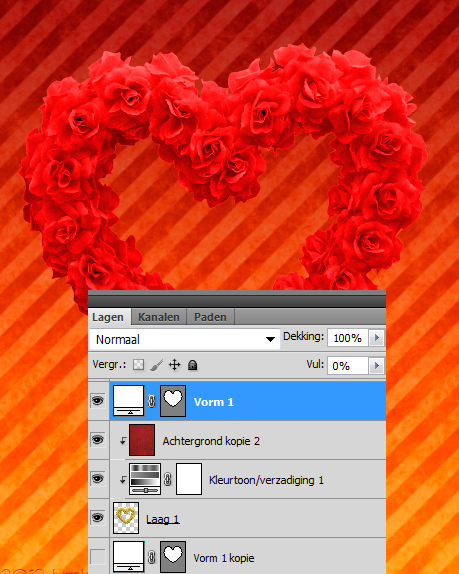Viewport: 459px width, 574px height.
Task: Click Vorm 1 kopie fill thumbnail
Action: (128, 557)
